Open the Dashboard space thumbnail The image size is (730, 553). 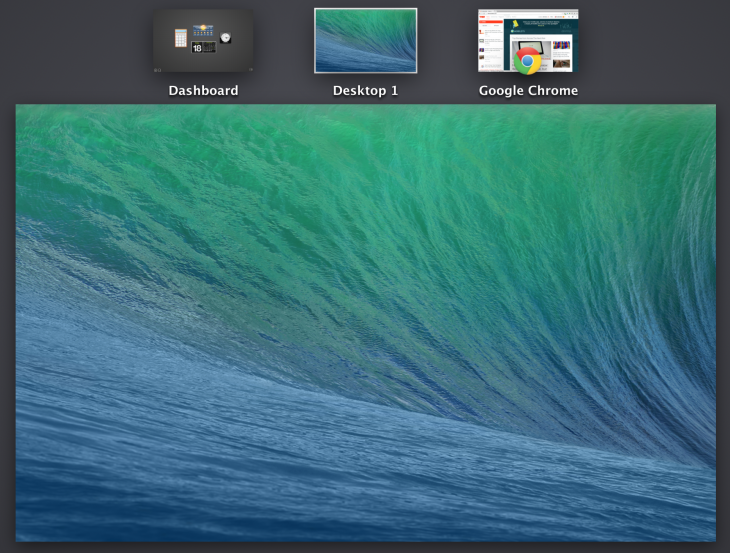click(x=203, y=41)
